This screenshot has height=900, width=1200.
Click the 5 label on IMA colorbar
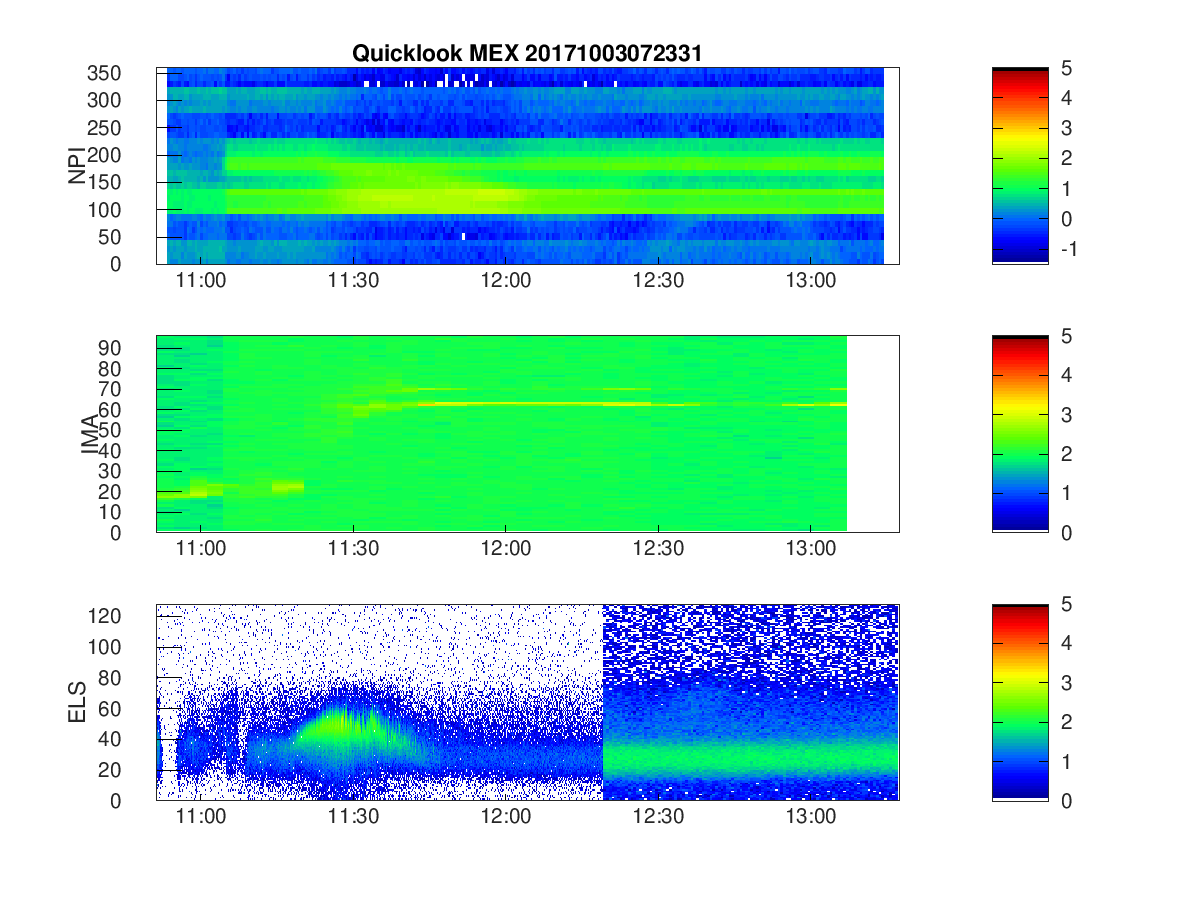[x=1066, y=336]
